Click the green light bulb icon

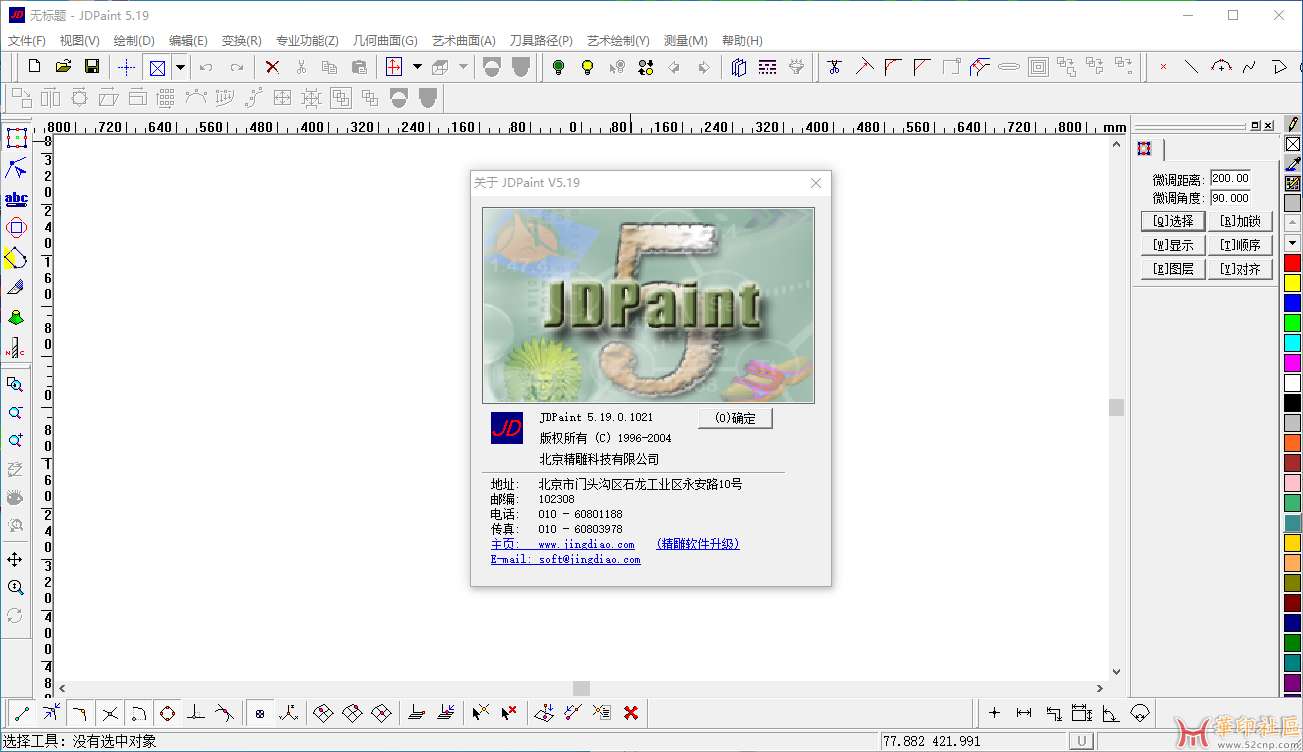point(558,67)
